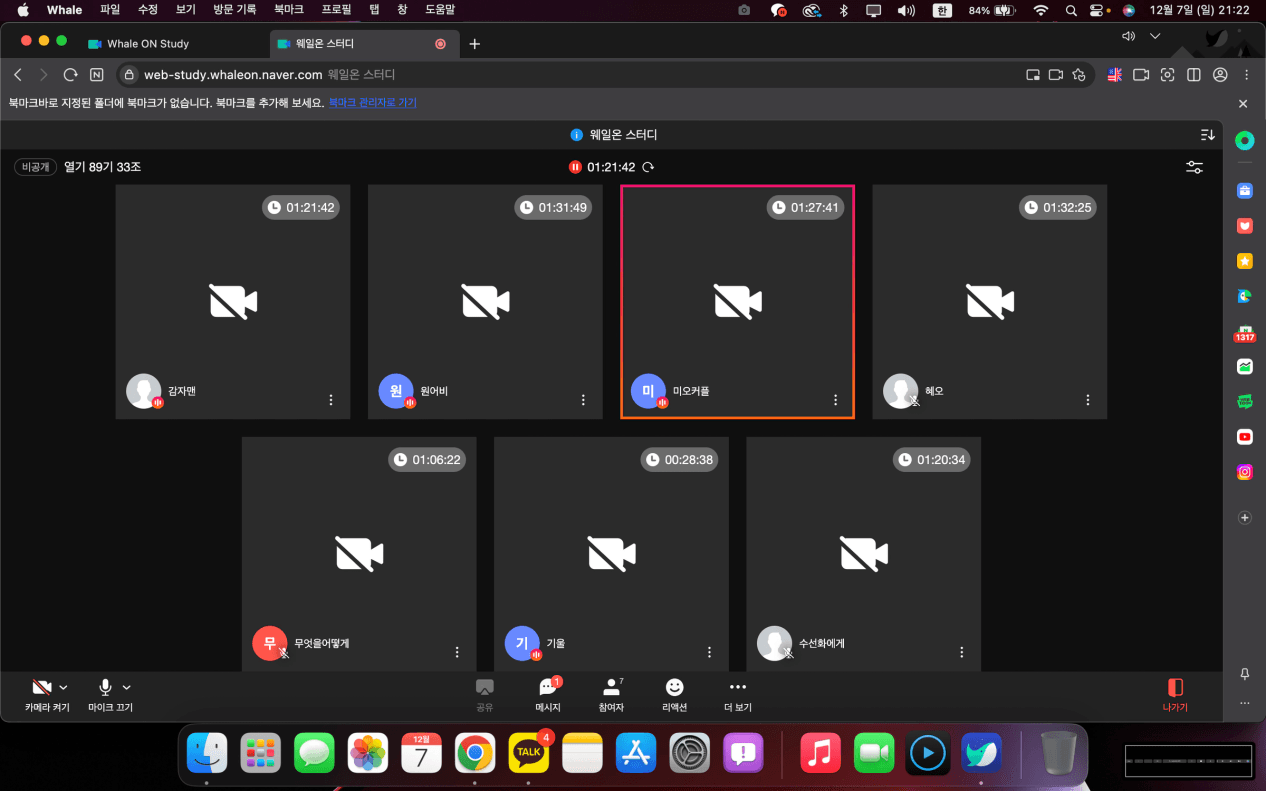Switch to the Whale ON Study tab
The width and height of the screenshot is (1266, 791).
click(x=147, y=44)
